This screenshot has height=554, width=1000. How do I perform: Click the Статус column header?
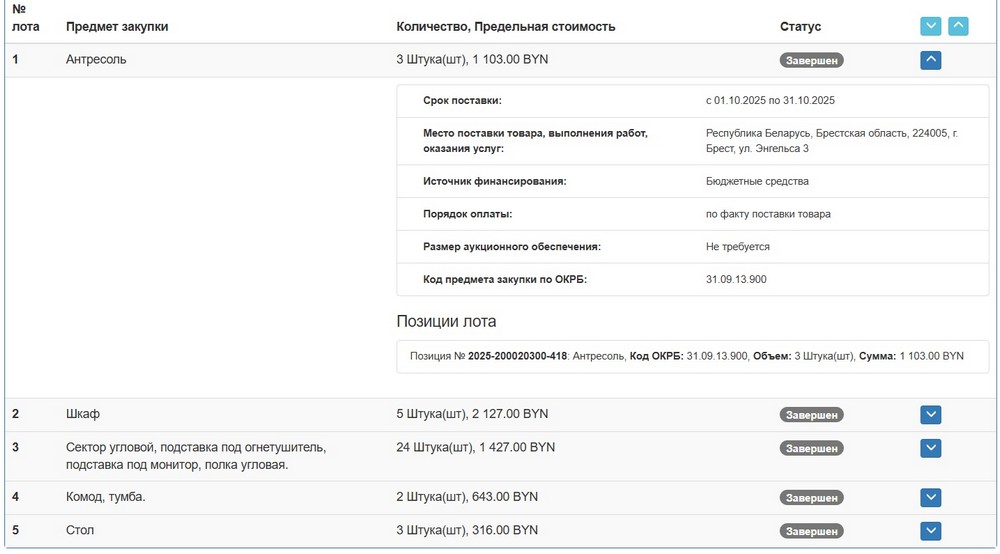point(800,27)
